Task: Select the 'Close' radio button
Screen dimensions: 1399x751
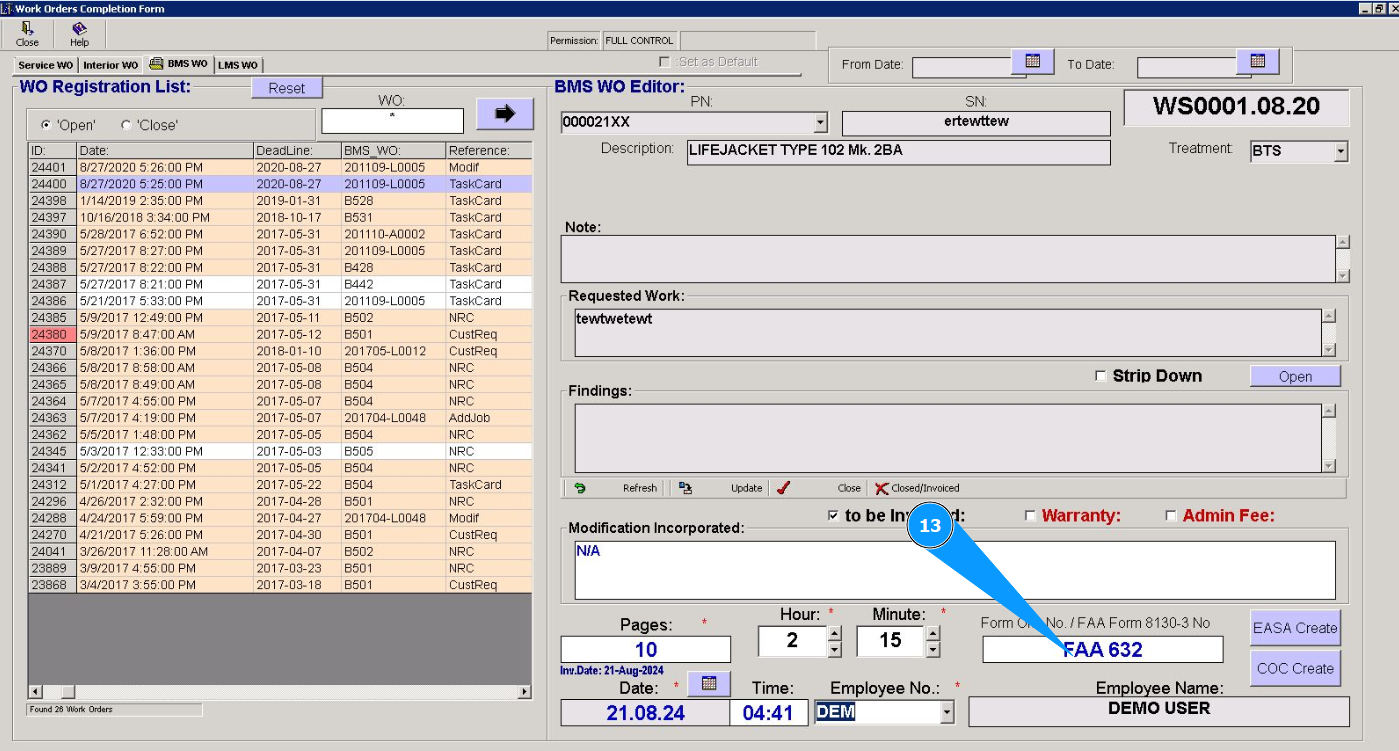Action: pyautogui.click(x=126, y=125)
